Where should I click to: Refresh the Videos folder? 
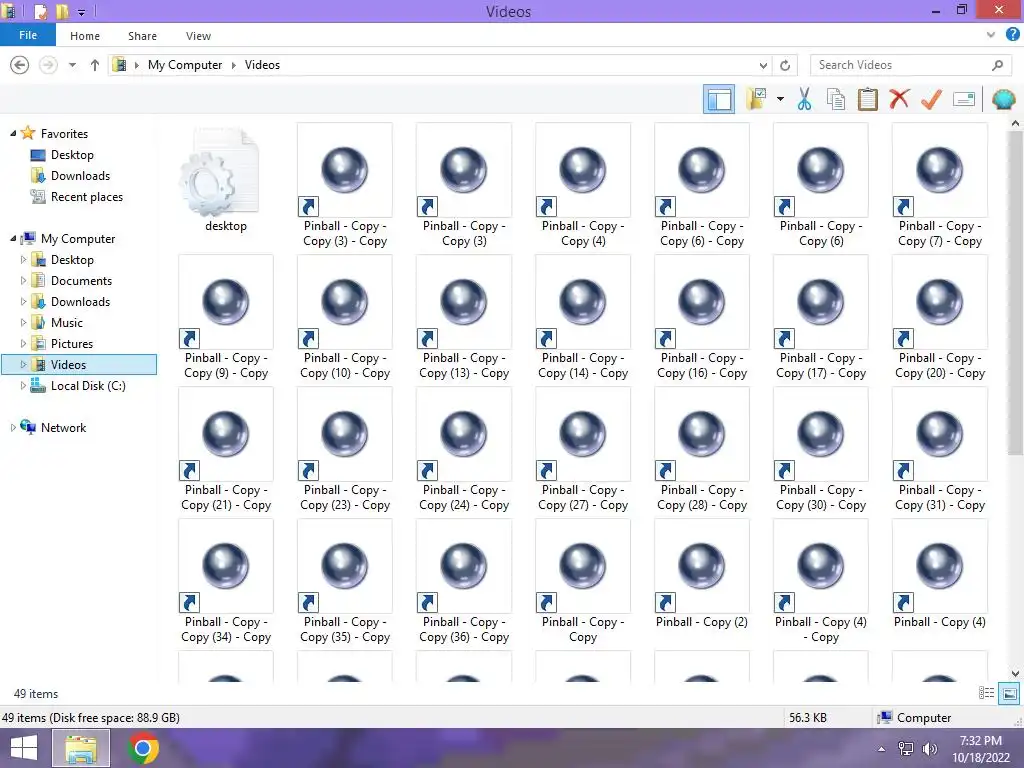(x=785, y=65)
